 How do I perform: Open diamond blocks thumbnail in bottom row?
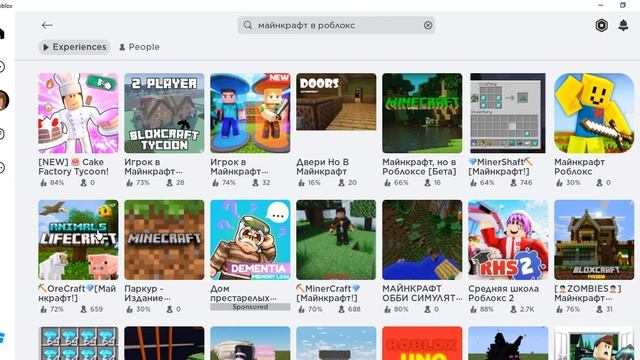click(78, 343)
